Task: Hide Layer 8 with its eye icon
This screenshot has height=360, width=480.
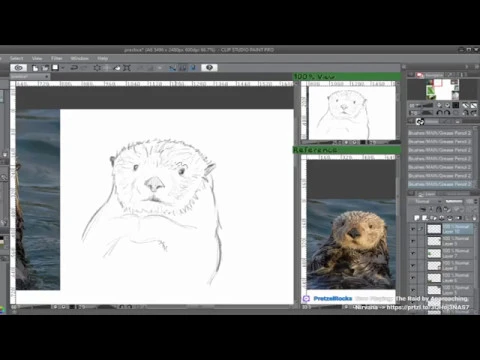Action: coord(413,266)
